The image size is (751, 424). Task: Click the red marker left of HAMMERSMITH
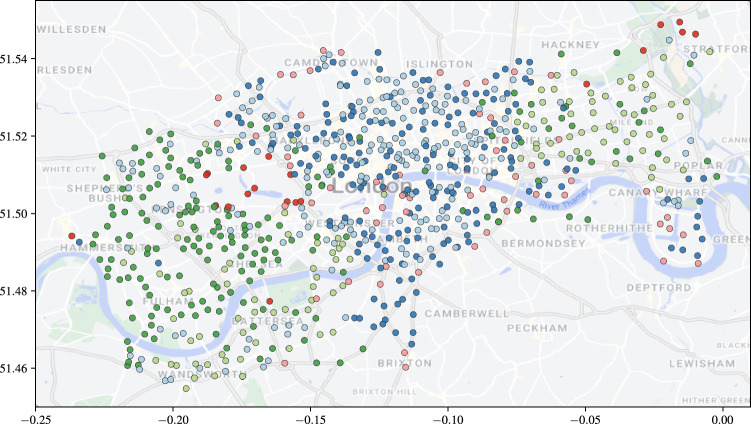tap(72, 236)
